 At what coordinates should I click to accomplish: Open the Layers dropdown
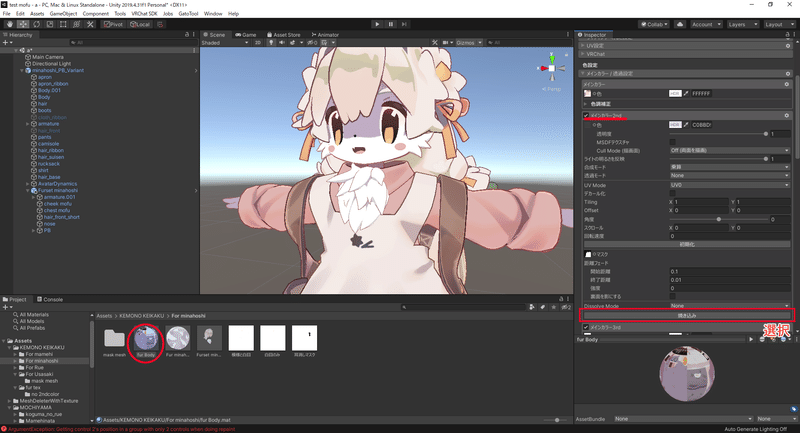tap(742, 24)
